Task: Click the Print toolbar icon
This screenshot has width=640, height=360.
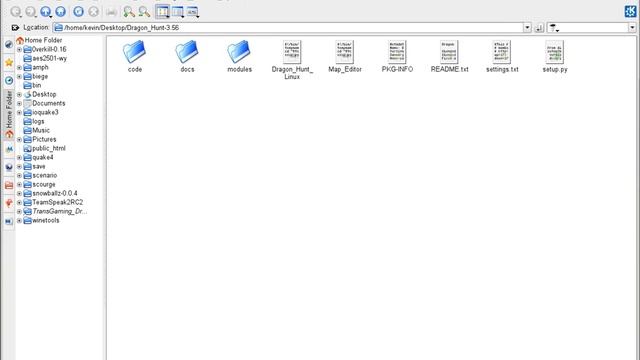Action: [111, 12]
